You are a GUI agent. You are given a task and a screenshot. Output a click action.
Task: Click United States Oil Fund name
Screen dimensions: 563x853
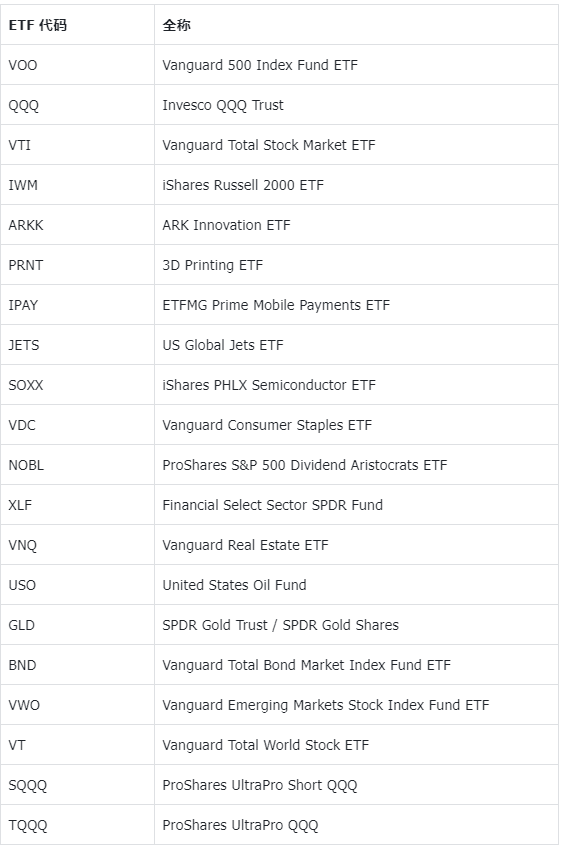point(234,585)
